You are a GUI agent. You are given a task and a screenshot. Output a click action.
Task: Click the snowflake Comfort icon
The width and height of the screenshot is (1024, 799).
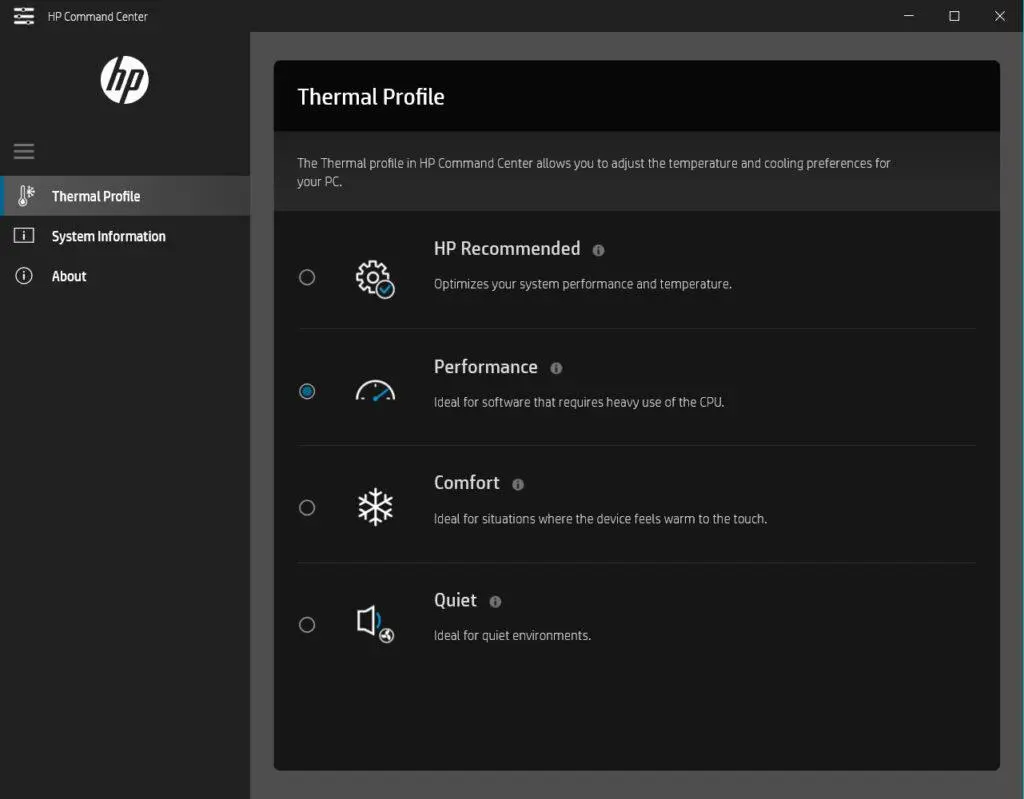pos(376,507)
